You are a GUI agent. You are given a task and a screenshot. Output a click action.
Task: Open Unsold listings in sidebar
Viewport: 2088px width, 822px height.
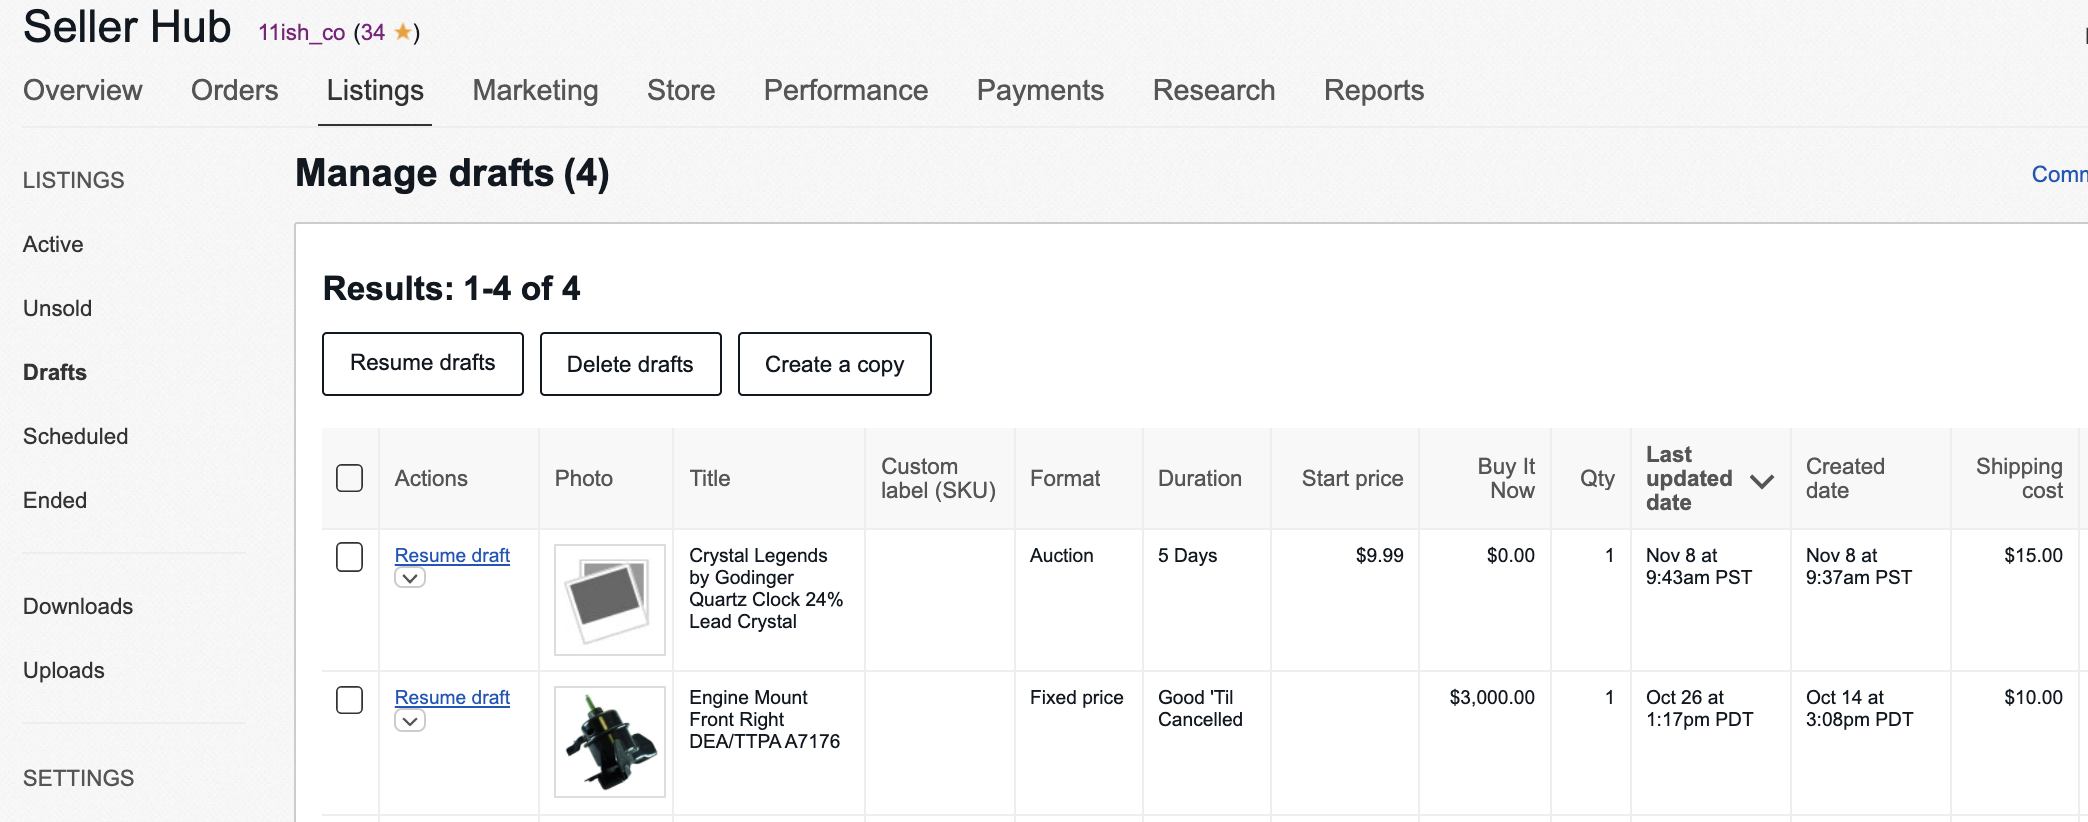pos(58,308)
